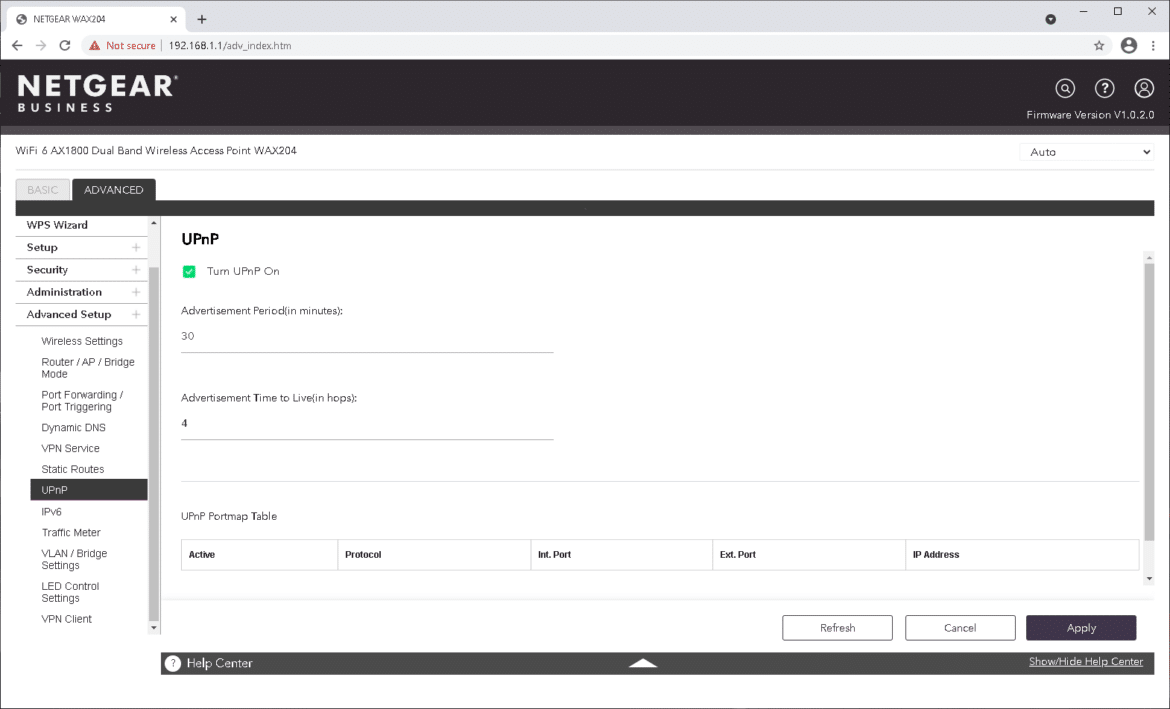Image resolution: width=1170 pixels, height=709 pixels.
Task: Click the Advertisement Period input field
Action: (367, 337)
